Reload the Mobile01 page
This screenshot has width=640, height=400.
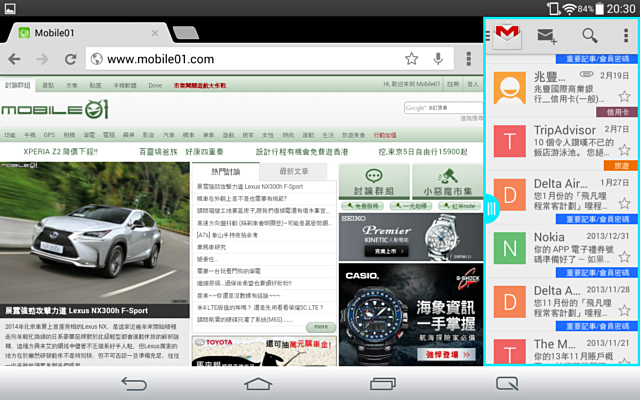(71, 59)
